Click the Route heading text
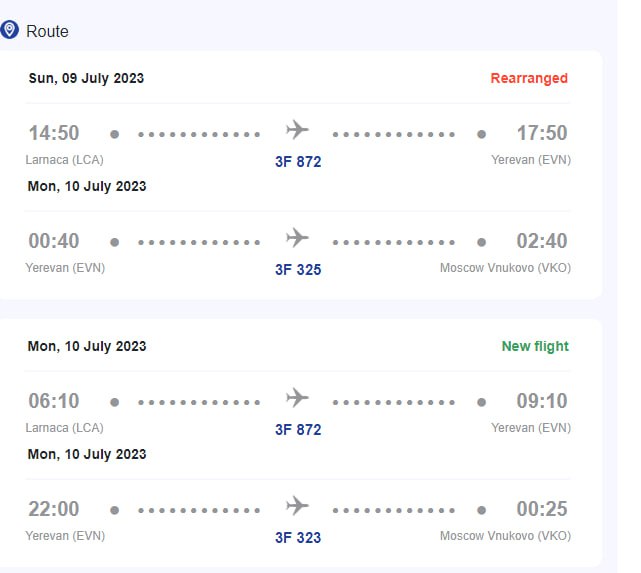This screenshot has width=641, height=573. click(47, 31)
